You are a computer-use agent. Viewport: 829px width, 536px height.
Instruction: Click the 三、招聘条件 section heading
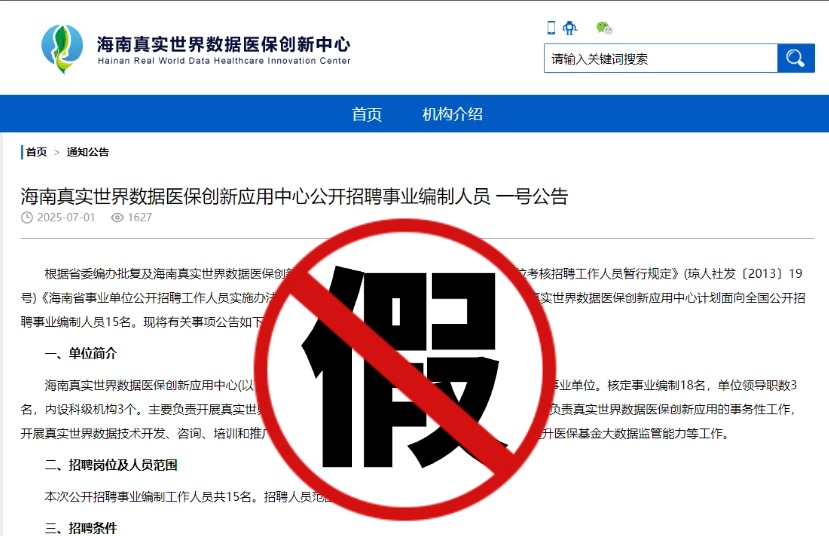[x=80, y=528]
